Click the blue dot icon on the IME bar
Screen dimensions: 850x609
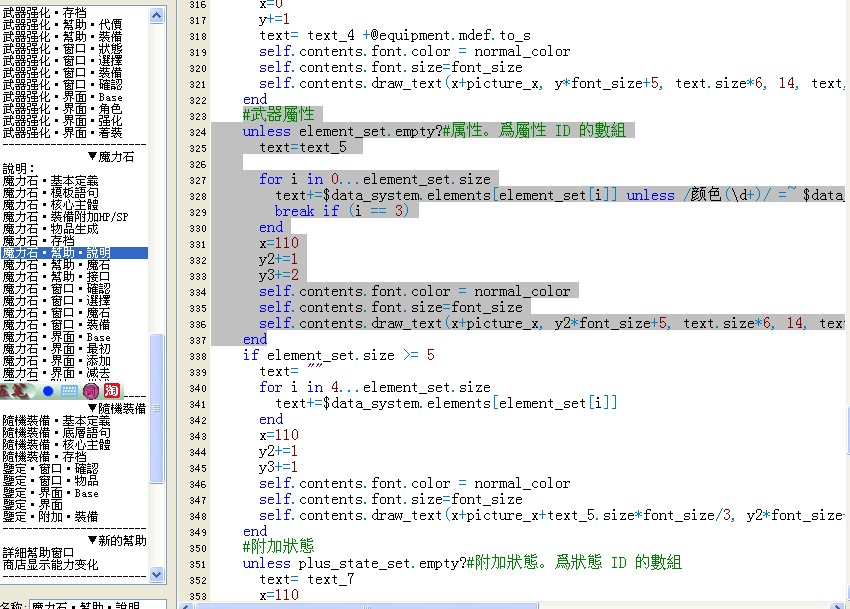click(x=48, y=391)
